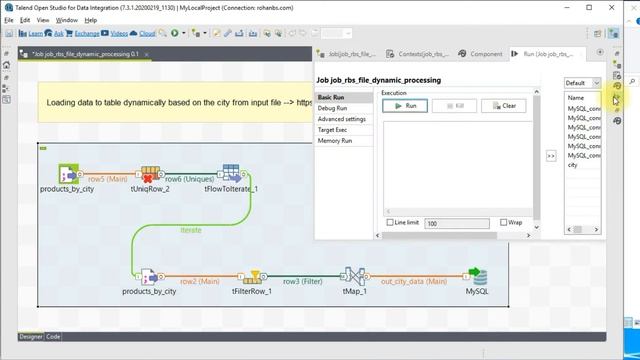The image size is (640, 360).
Task: Open the Edit menu
Action: (x=25, y=20)
